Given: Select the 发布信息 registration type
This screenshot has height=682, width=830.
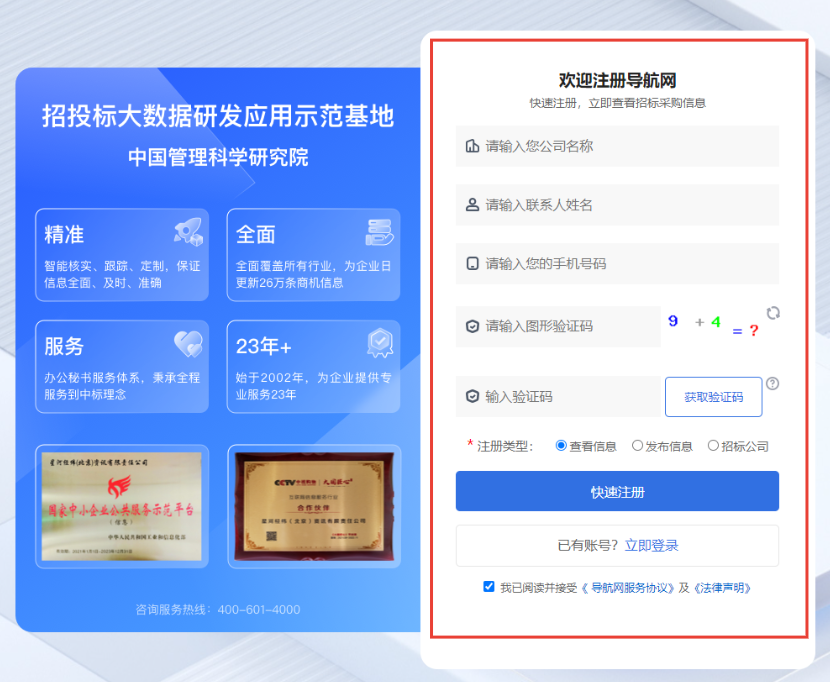Looking at the screenshot, I should (x=637, y=446).
